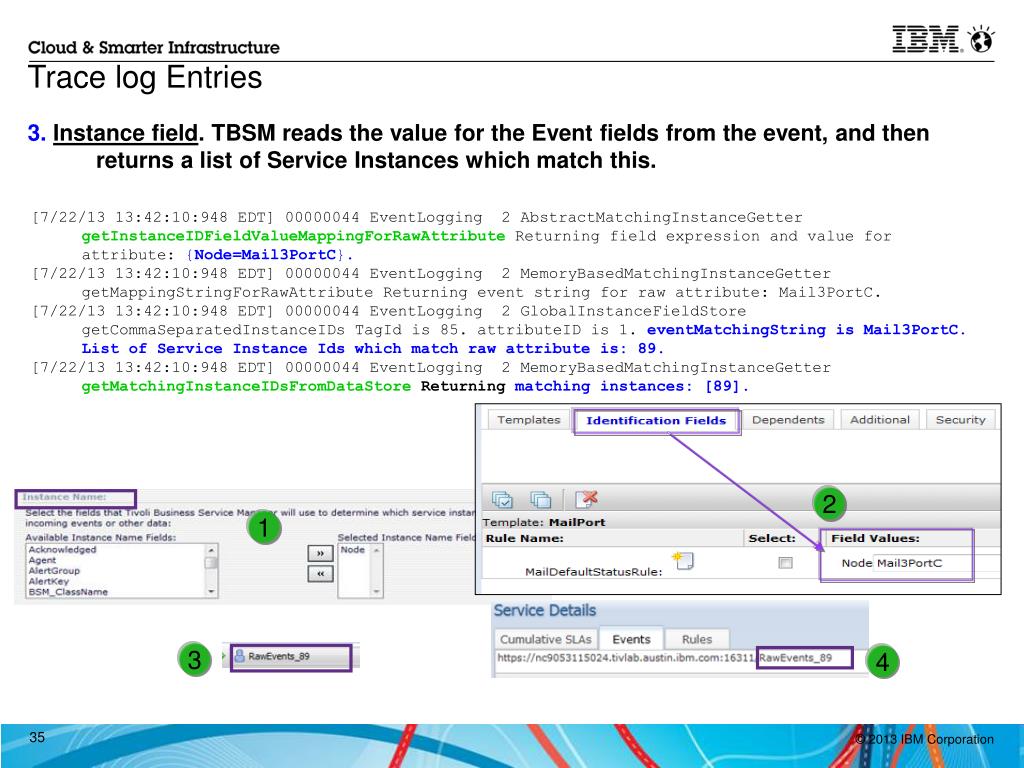
Task: Click the remove («) field button
Action: pyautogui.click(x=320, y=573)
